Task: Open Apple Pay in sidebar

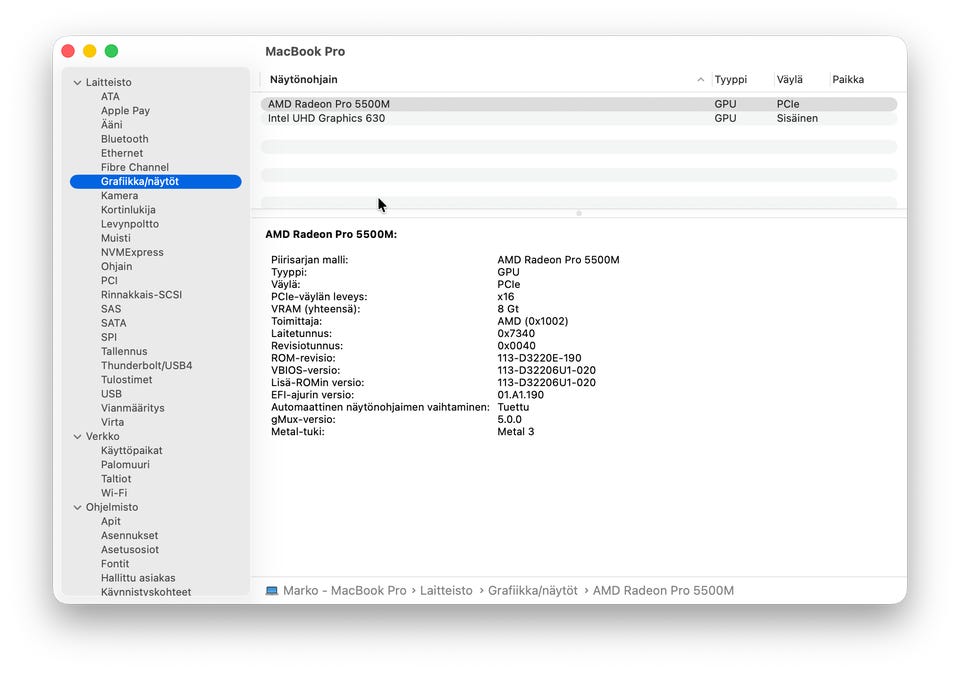Action: coord(126,111)
